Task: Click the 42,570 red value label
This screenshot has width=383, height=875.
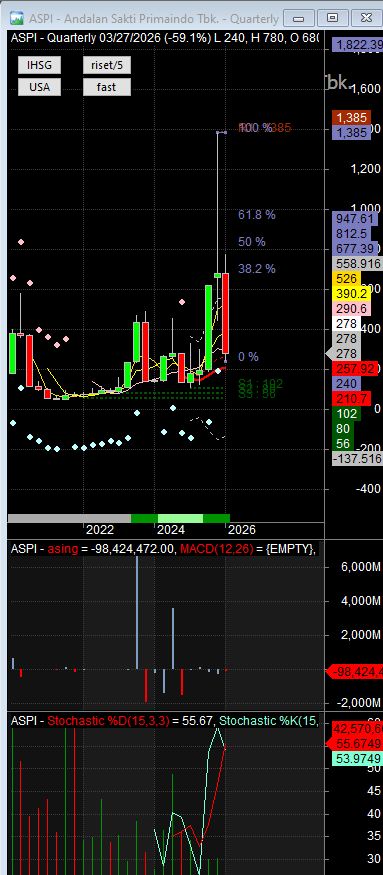Action: pos(357,729)
